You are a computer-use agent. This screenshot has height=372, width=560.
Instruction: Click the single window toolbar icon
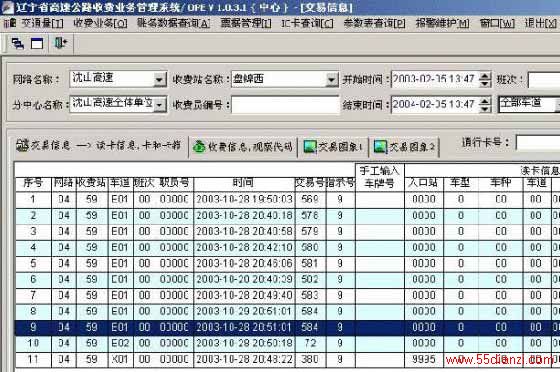(x=37, y=44)
